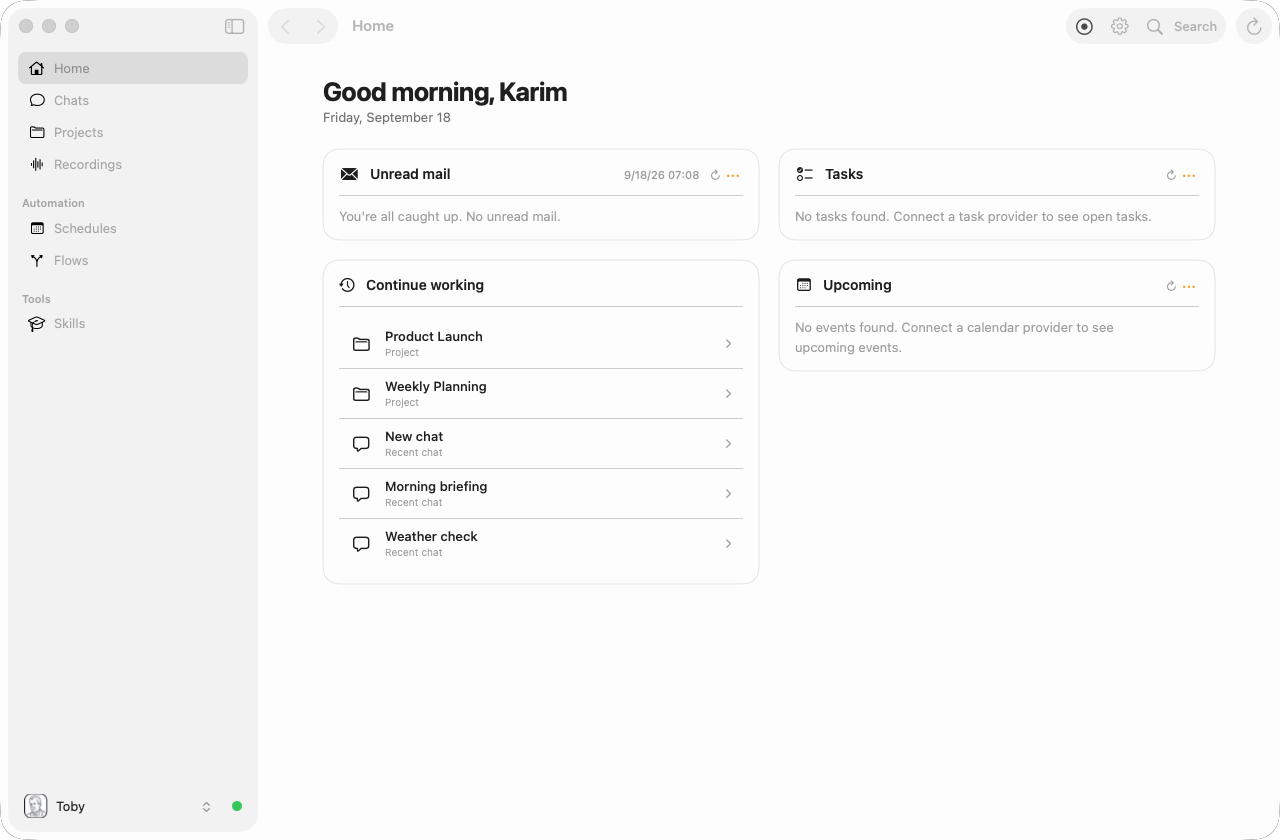This screenshot has height=840, width=1280.
Task: Open Projects in the sidebar
Action: pos(133,132)
